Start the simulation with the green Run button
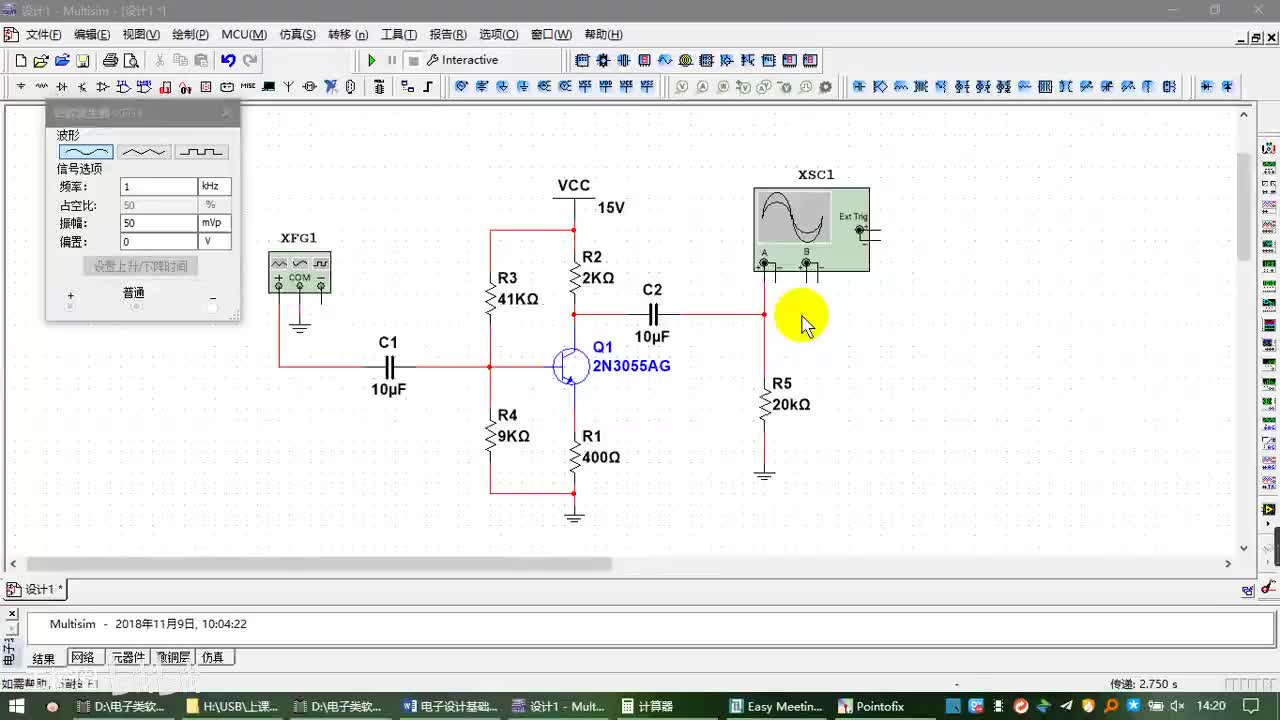Viewport: 1280px width, 720px height. click(372, 60)
